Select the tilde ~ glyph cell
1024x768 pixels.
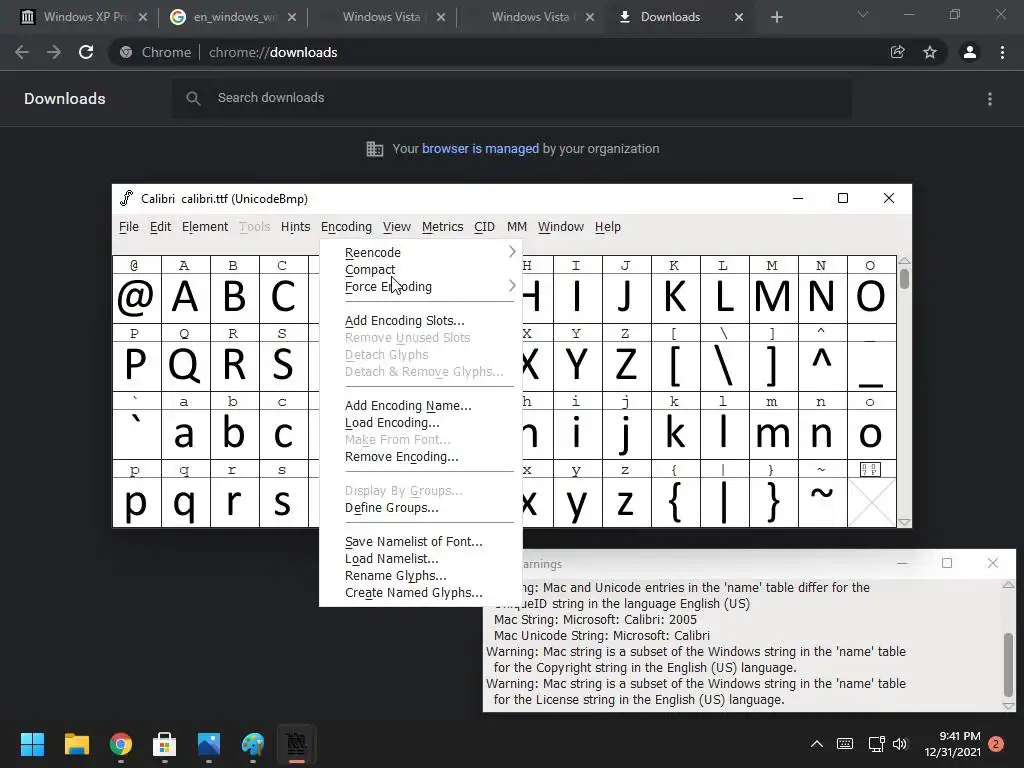[822, 502]
